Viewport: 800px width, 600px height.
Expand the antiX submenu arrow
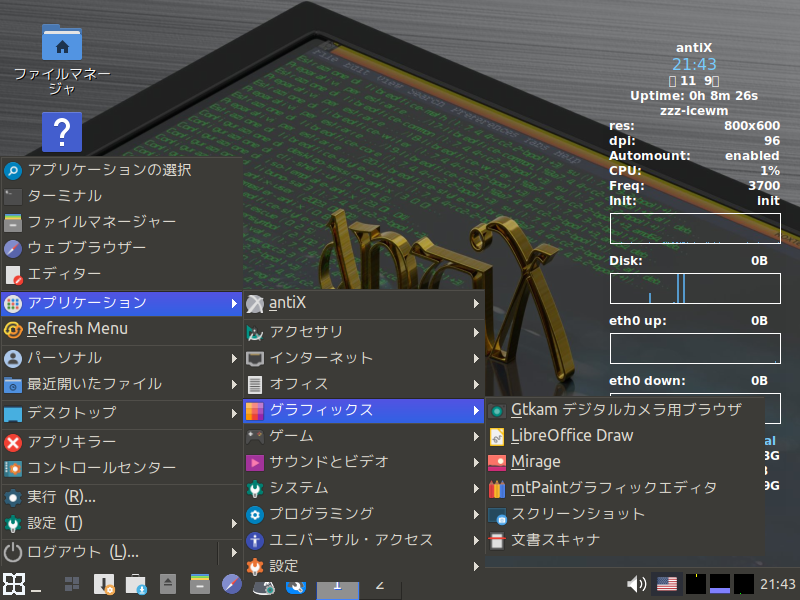(476, 304)
